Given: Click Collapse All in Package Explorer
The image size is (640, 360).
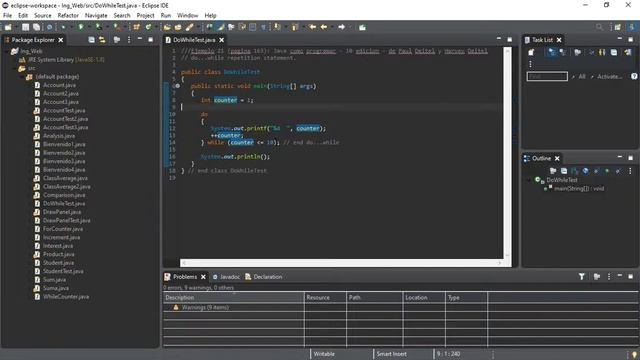Looking at the screenshot, I should tap(91, 40).
